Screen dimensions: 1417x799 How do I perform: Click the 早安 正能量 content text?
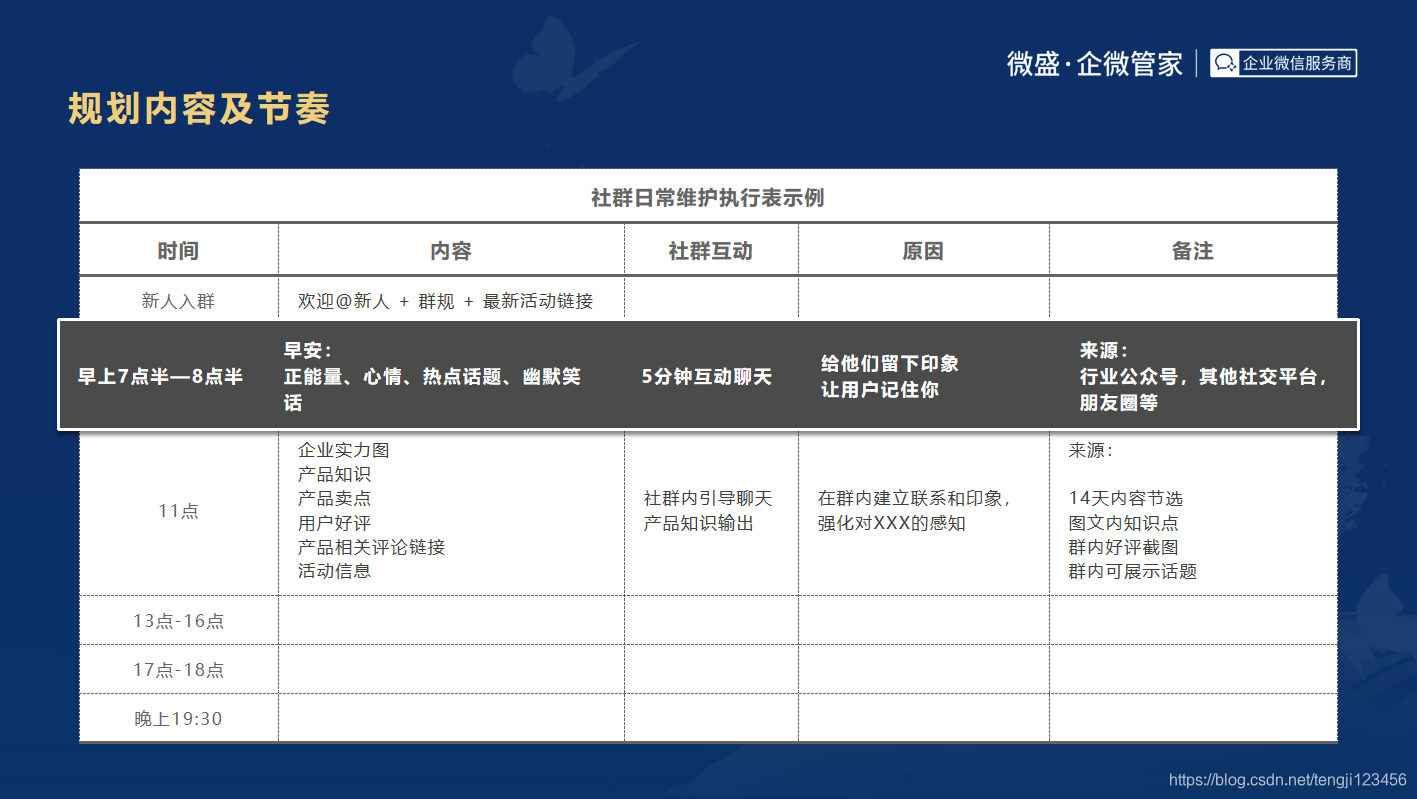point(432,377)
